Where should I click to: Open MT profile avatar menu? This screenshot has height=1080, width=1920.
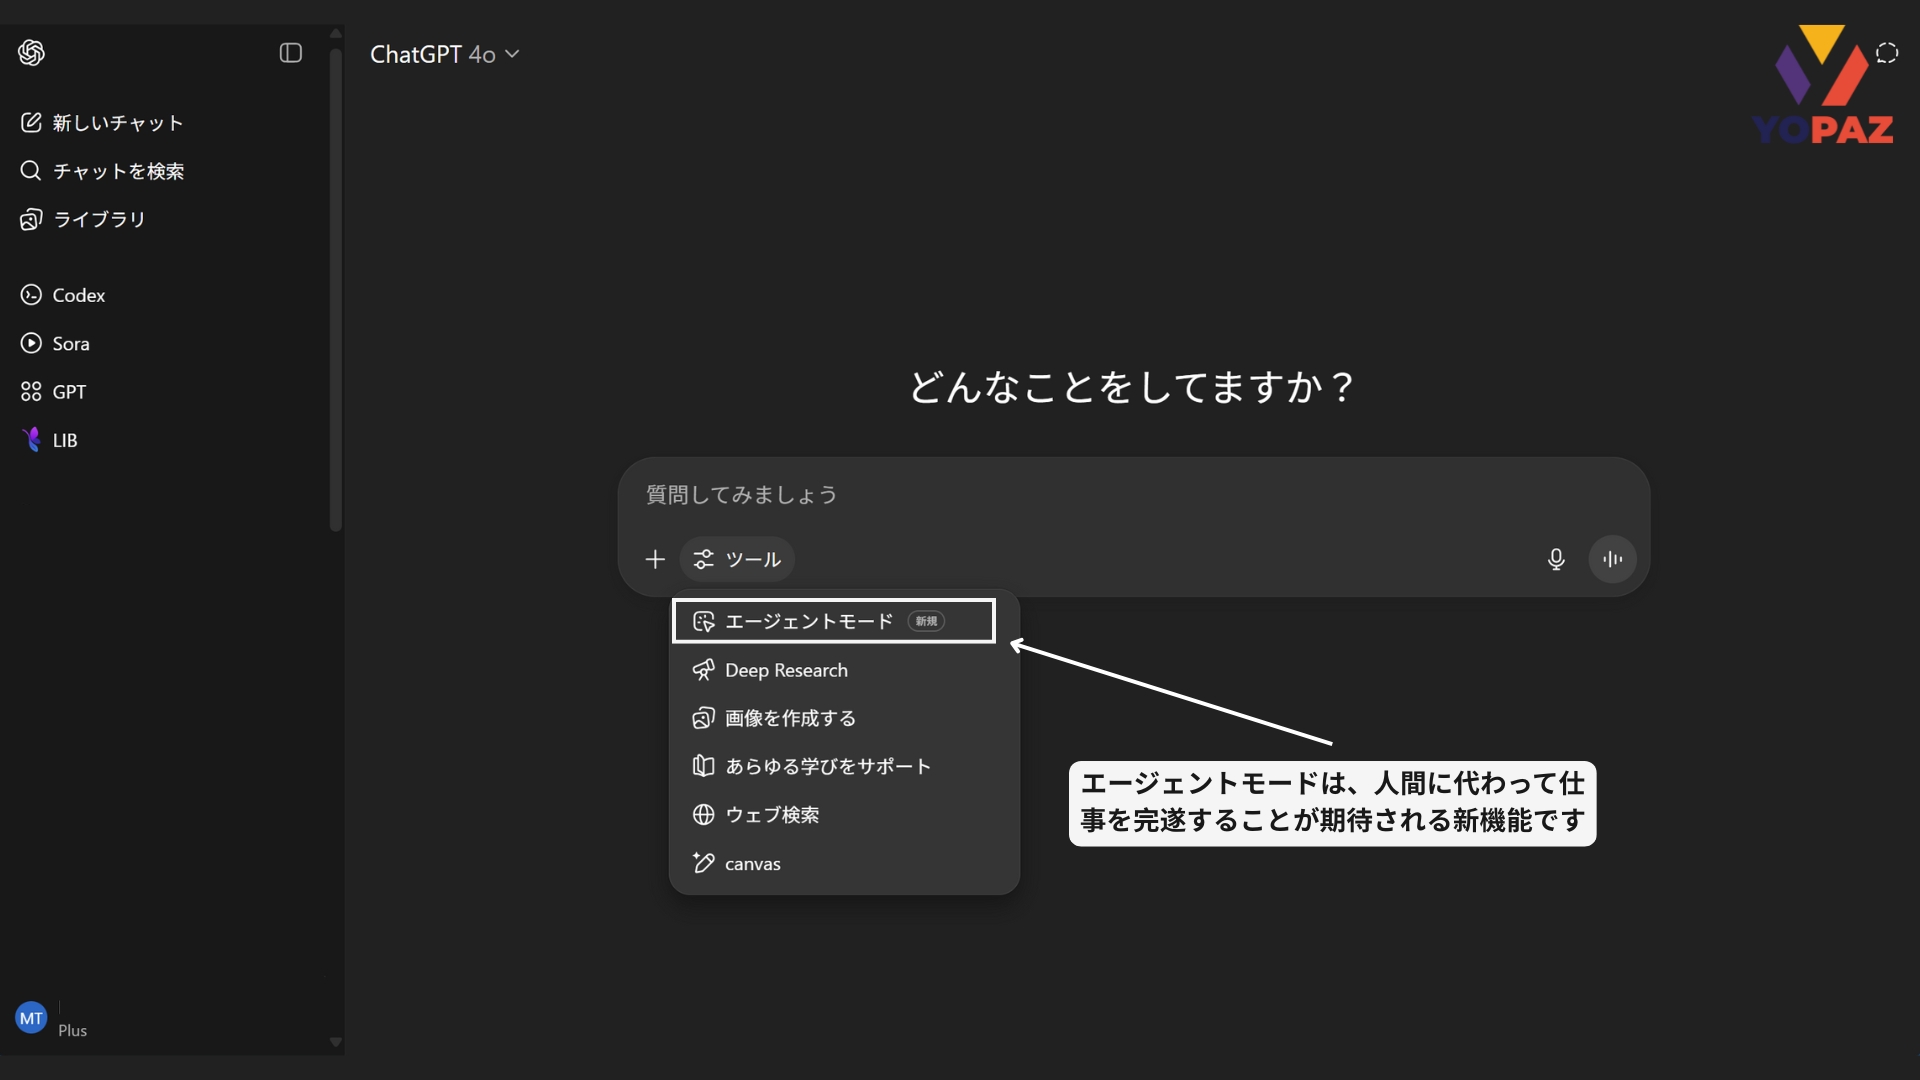click(x=31, y=1018)
